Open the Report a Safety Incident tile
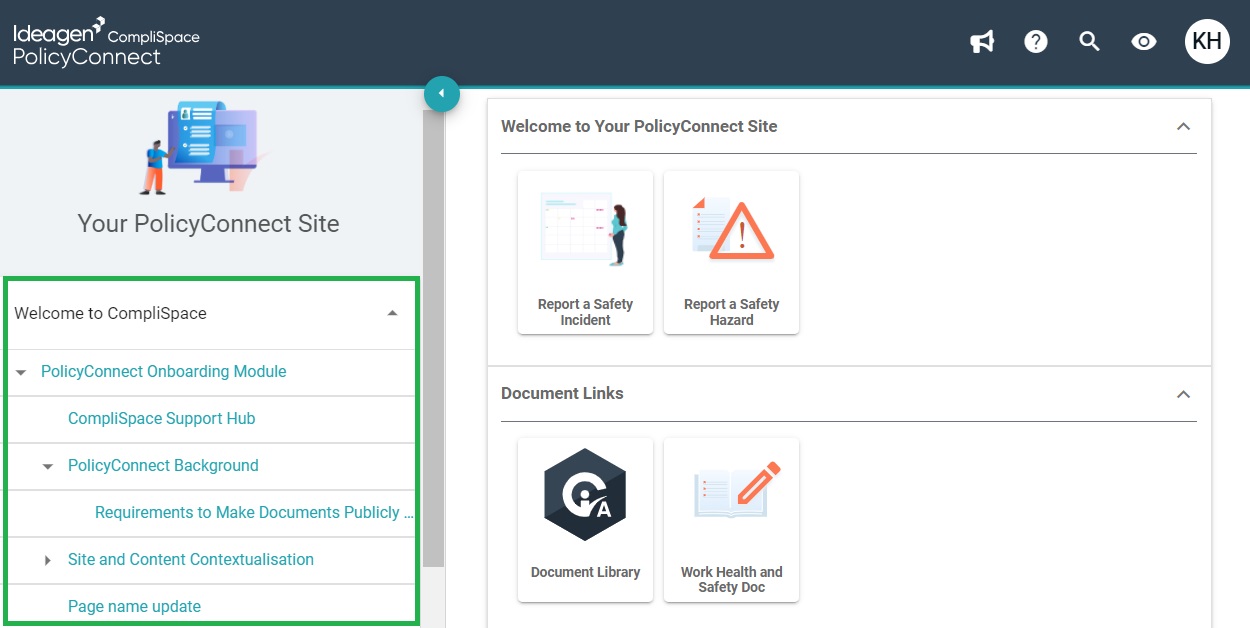The image size is (1250, 628). (x=585, y=252)
